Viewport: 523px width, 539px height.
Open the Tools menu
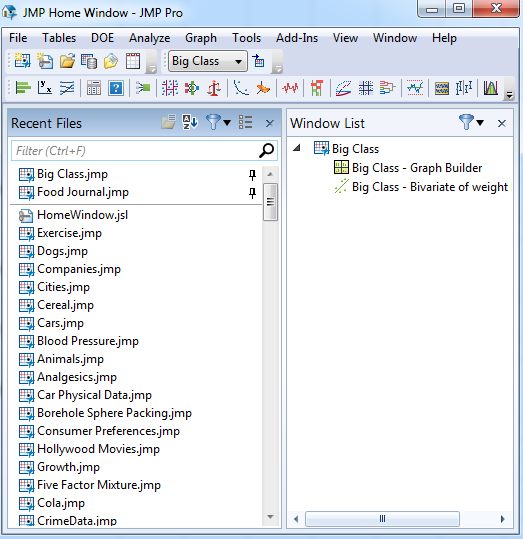click(x=246, y=38)
